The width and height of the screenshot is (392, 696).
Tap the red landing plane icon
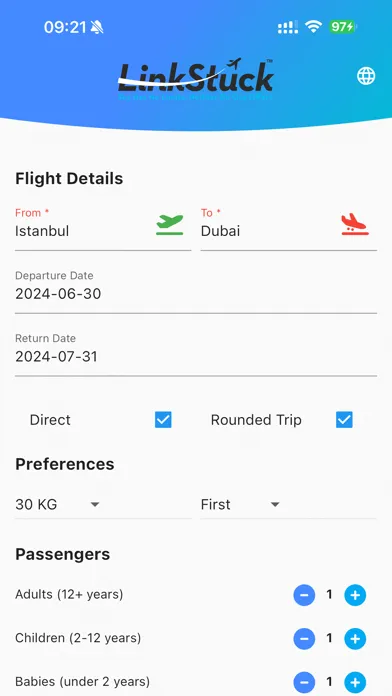355,224
